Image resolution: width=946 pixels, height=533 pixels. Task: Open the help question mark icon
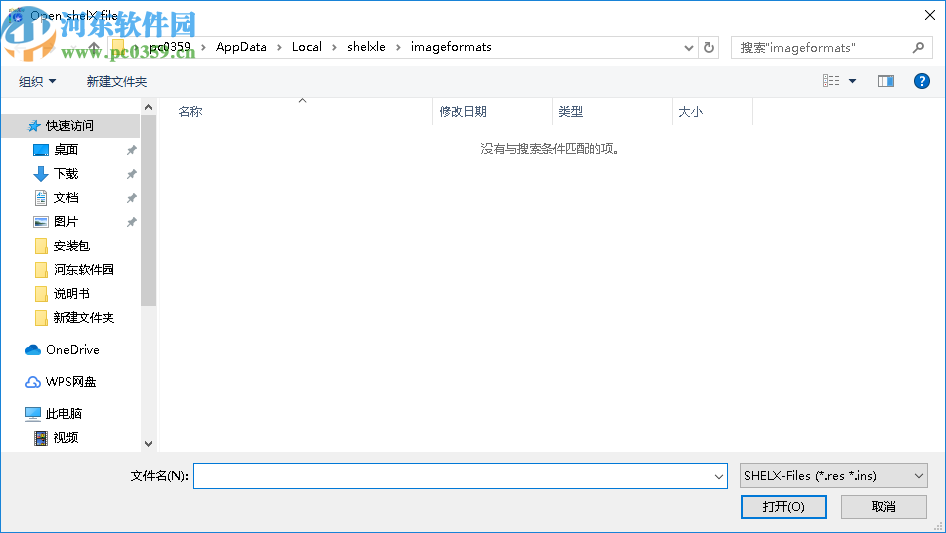(921, 81)
